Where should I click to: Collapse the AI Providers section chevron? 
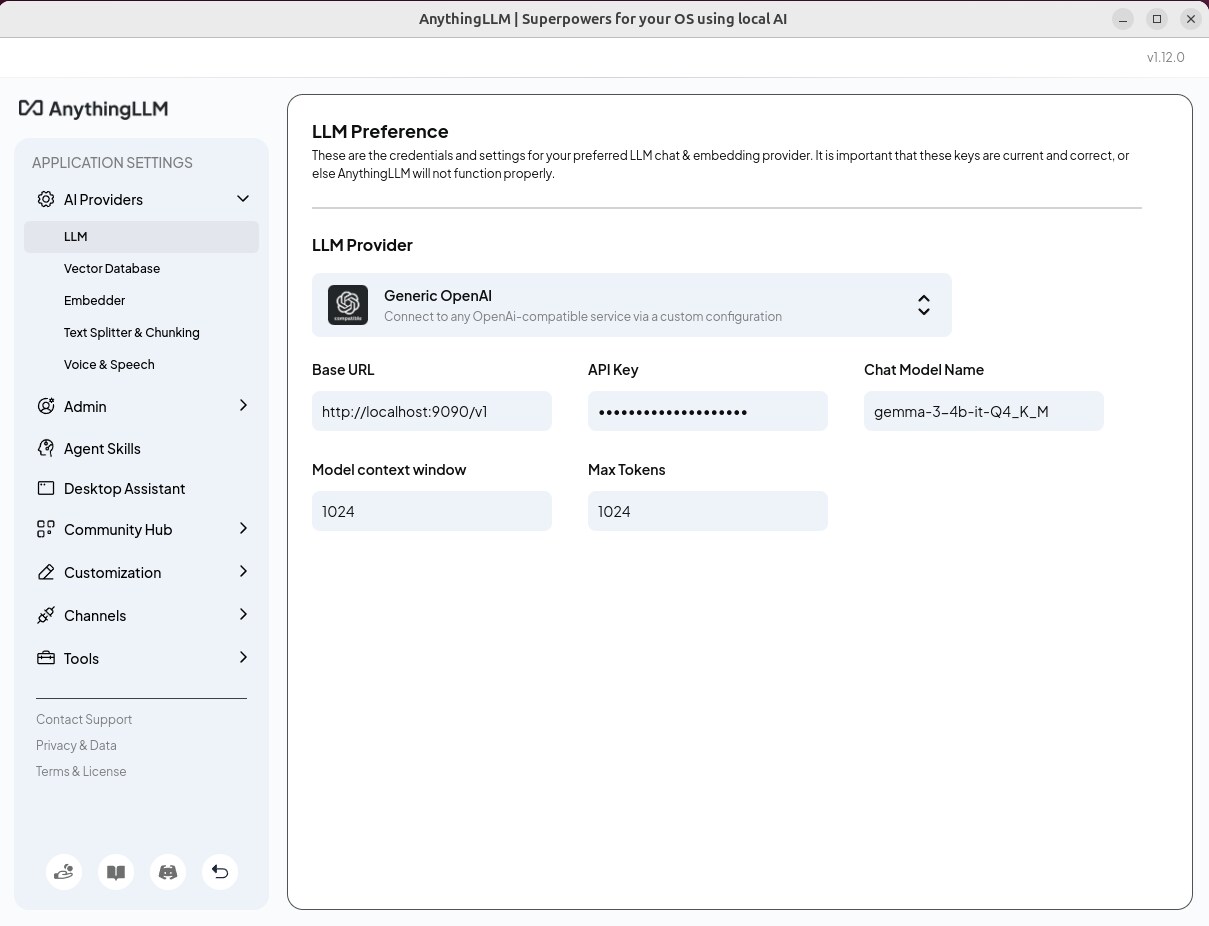[243, 199]
